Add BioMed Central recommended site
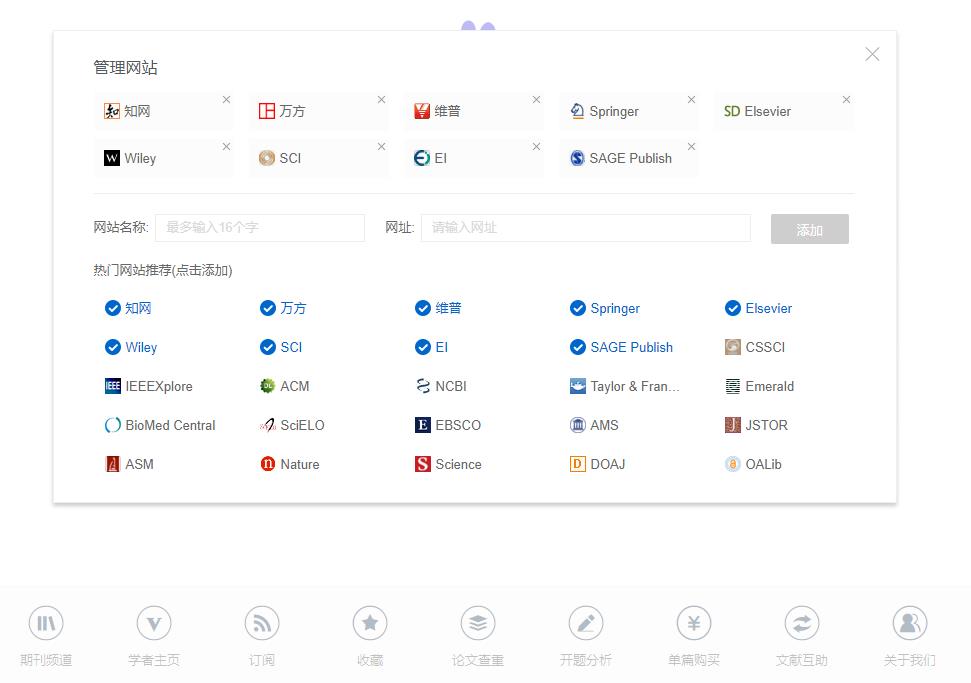Viewport: 971px width, 683px height. click(160, 425)
